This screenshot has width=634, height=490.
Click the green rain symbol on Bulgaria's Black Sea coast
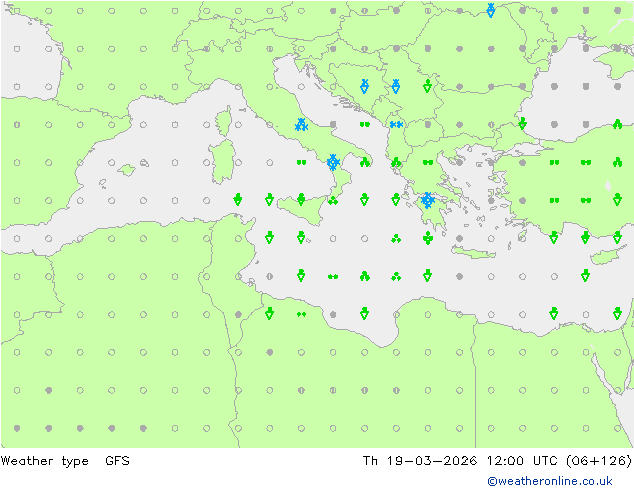[x=522, y=123]
